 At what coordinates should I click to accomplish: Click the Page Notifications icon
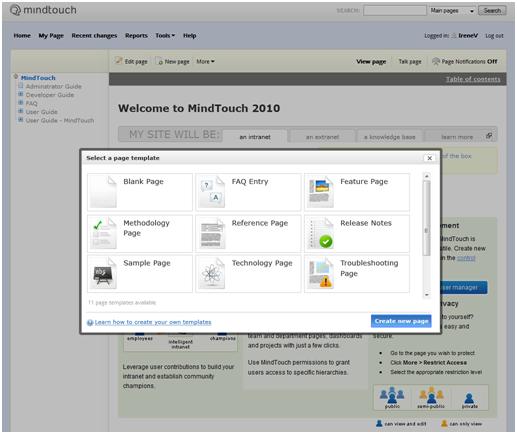tap(436, 61)
